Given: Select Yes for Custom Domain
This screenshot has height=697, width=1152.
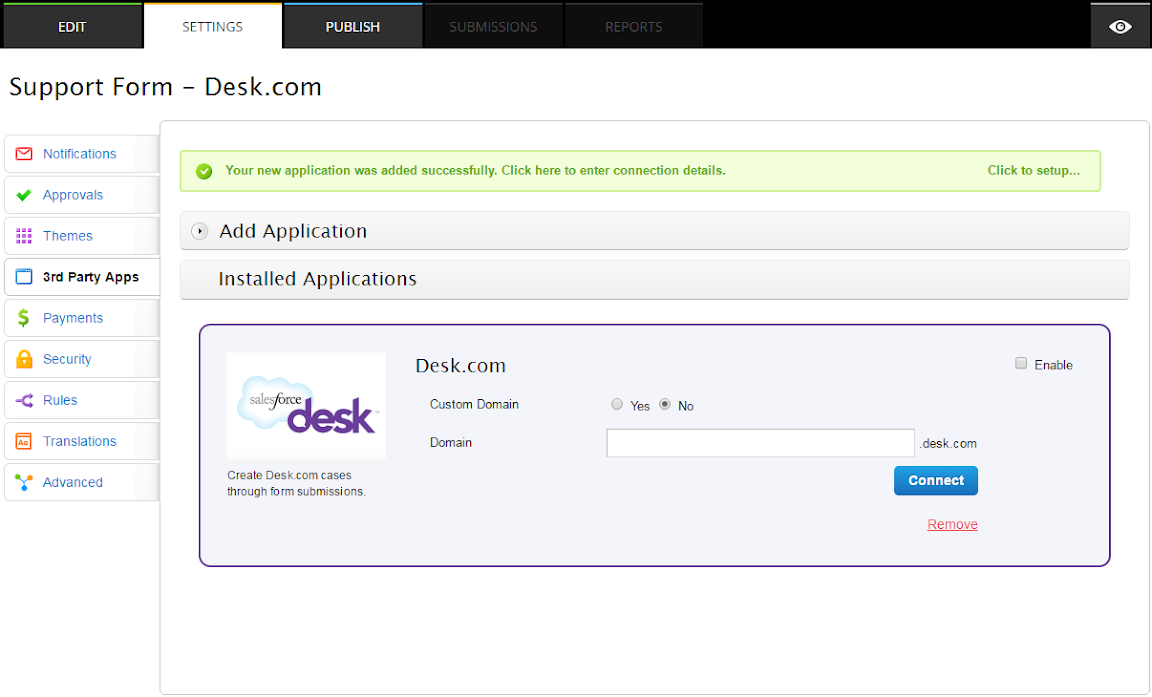Looking at the screenshot, I should point(617,404).
